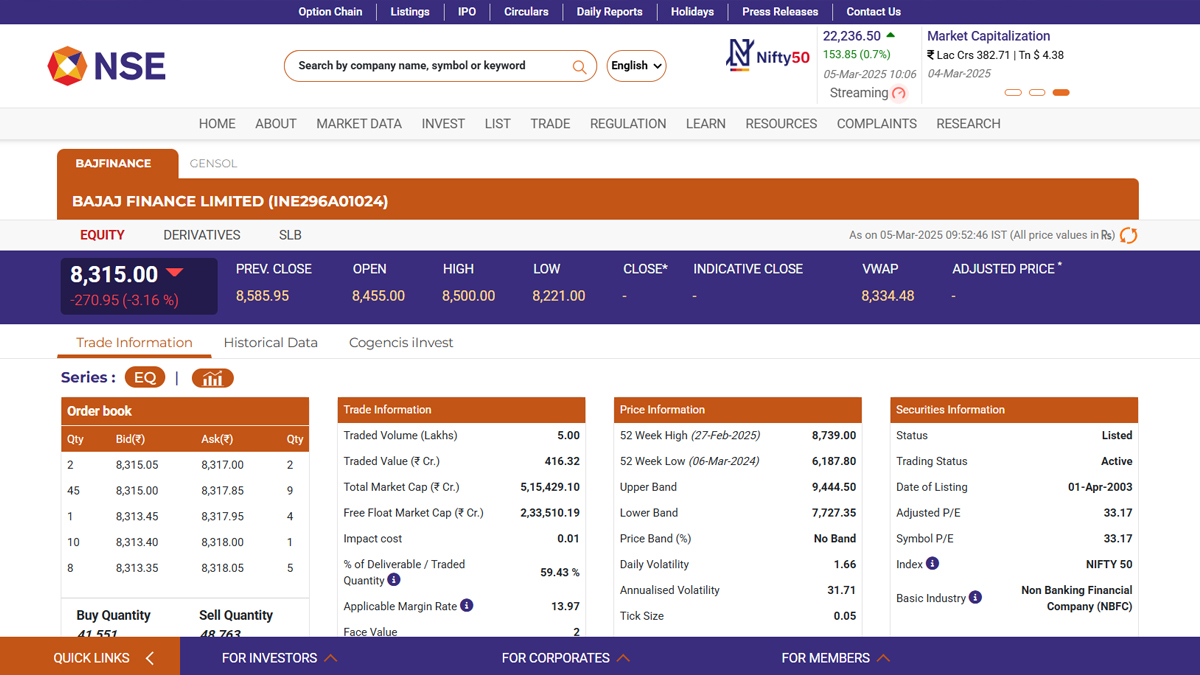Expand the For Investors footer menu
The image size is (1200, 675).
(x=279, y=658)
